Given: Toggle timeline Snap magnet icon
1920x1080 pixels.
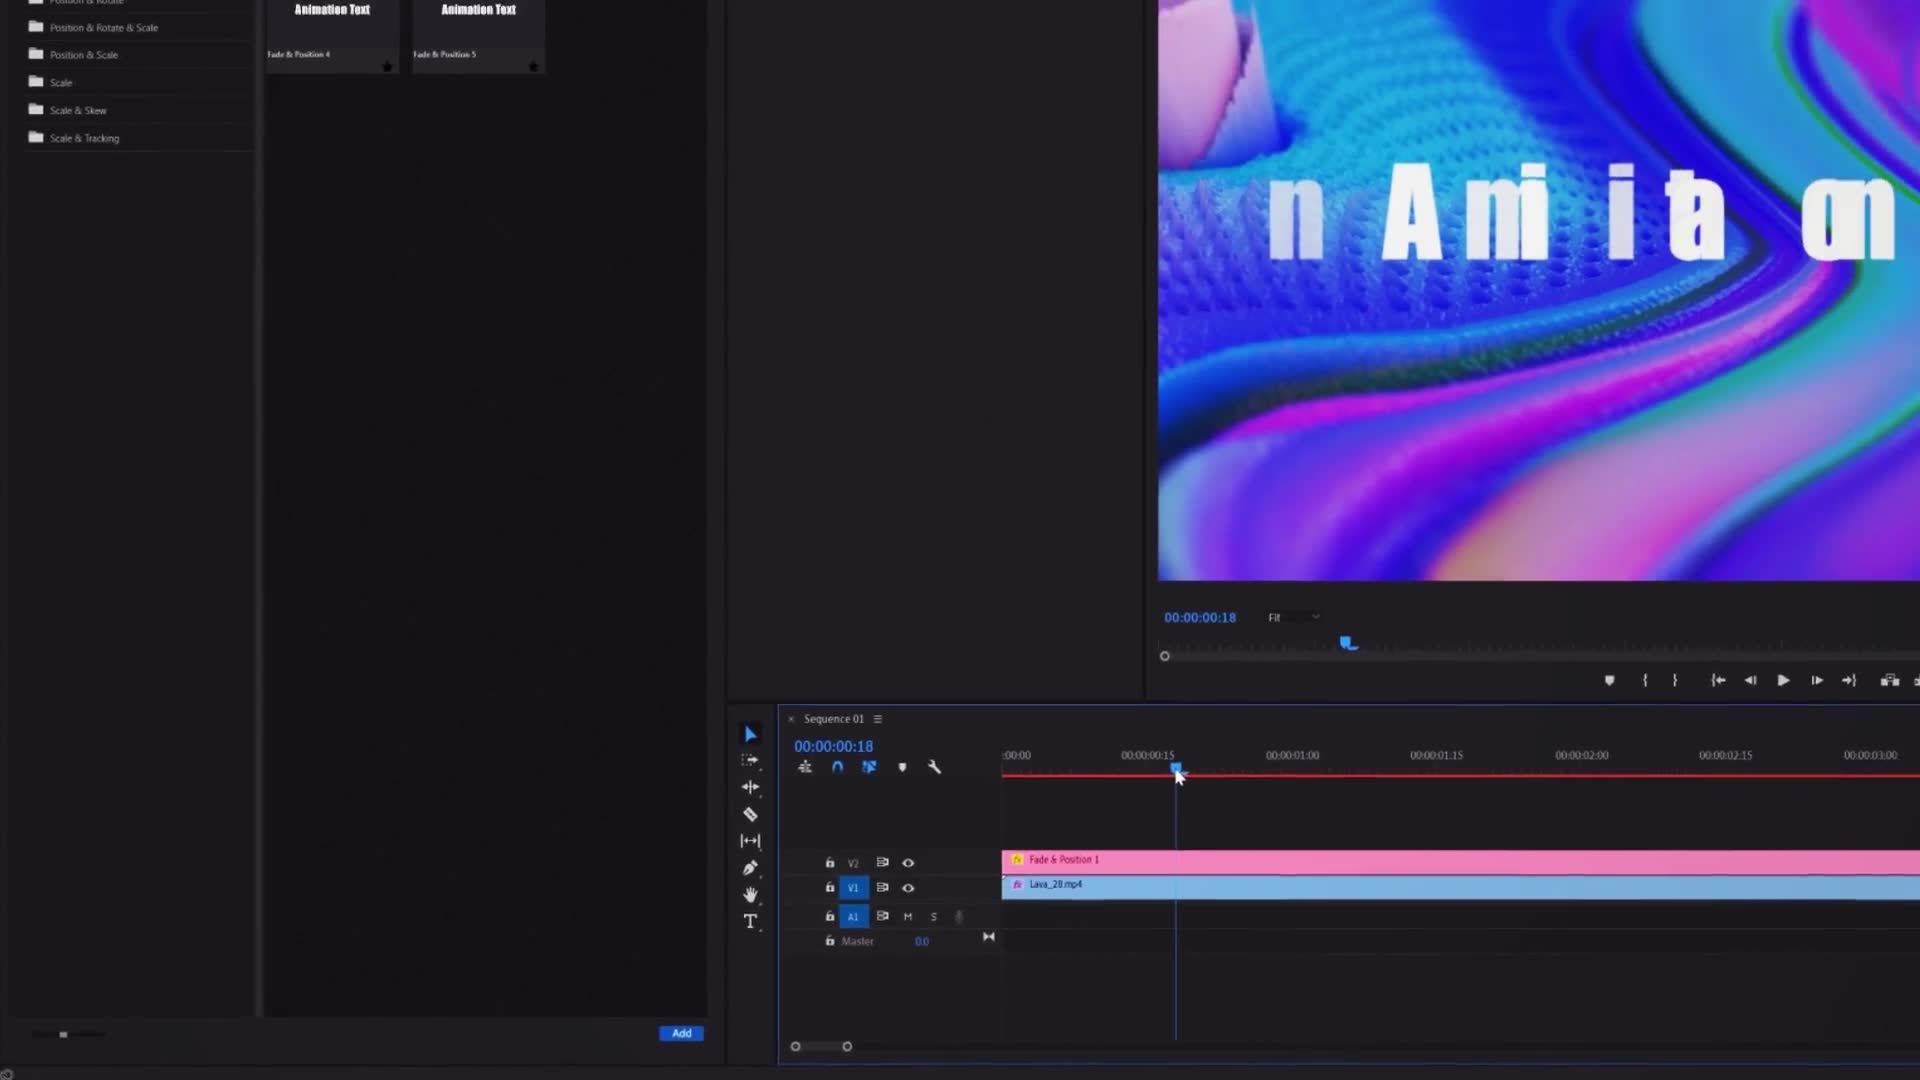Looking at the screenshot, I should (837, 767).
